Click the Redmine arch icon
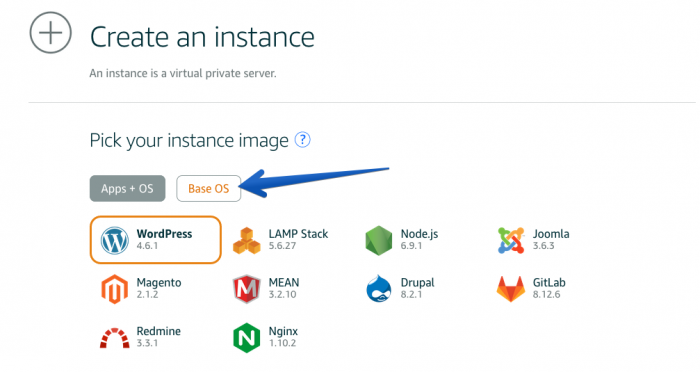Image resolution: width=700 pixels, height=372 pixels. point(115,338)
